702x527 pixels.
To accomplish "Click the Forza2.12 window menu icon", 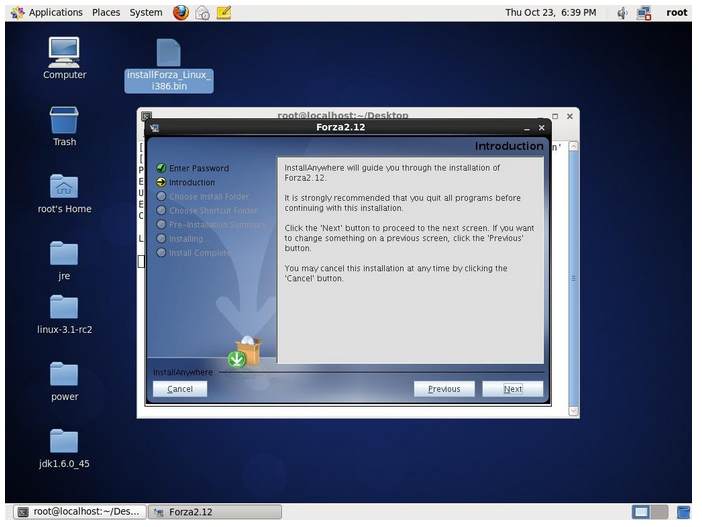I will [x=155, y=128].
